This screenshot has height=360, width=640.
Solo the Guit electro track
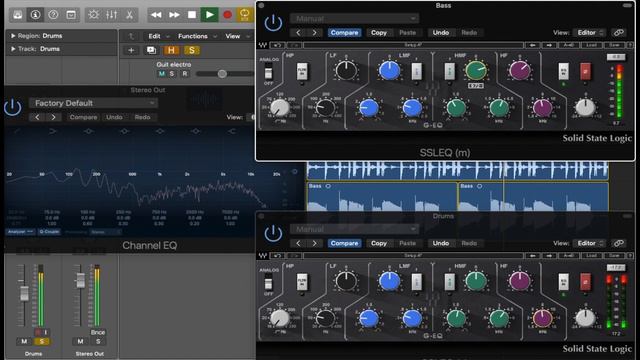pos(172,74)
